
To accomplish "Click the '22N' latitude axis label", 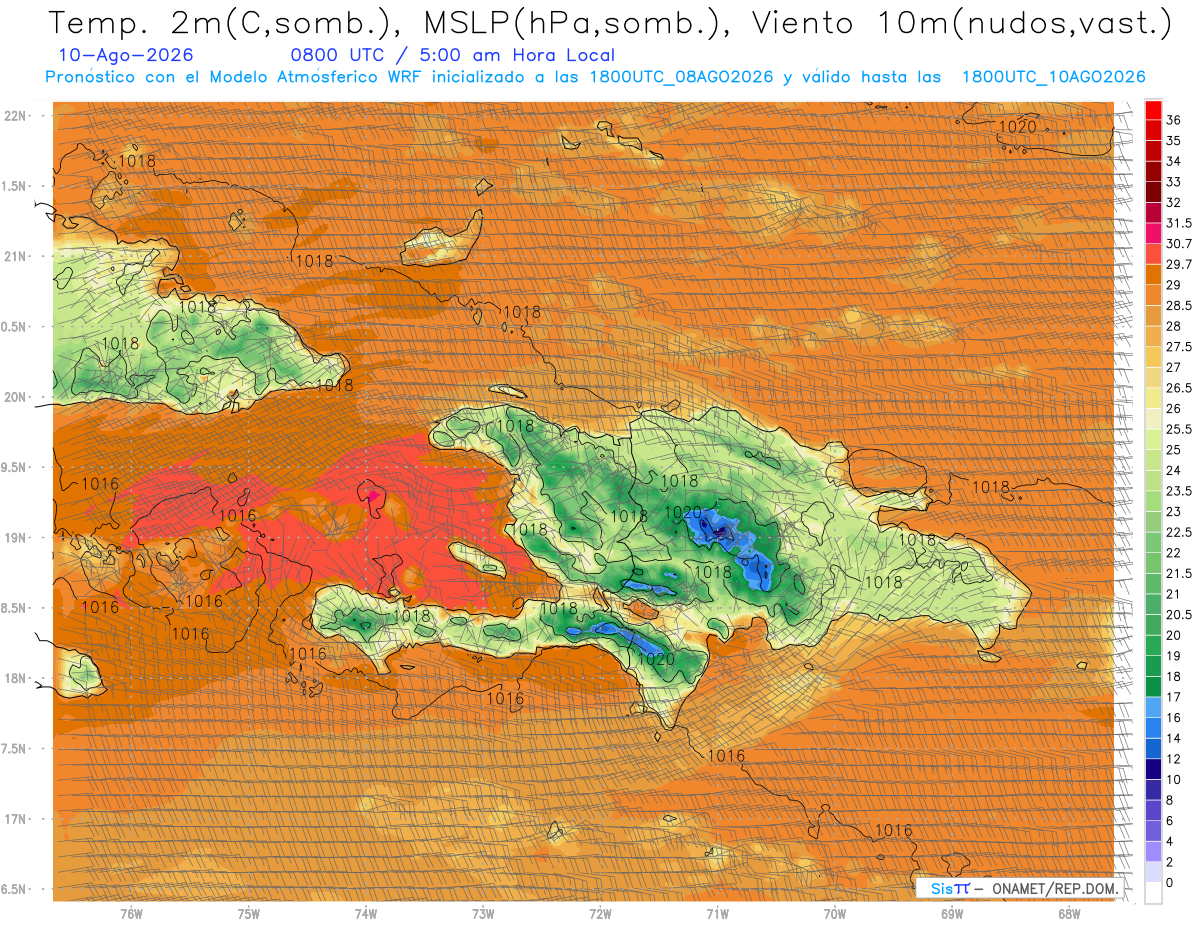I will click(x=17, y=116).
